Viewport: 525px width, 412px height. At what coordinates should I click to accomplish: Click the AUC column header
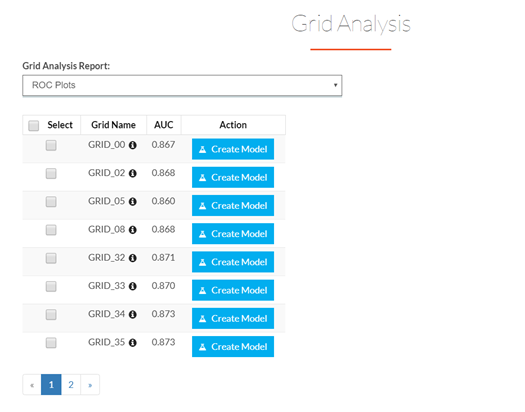[164, 125]
